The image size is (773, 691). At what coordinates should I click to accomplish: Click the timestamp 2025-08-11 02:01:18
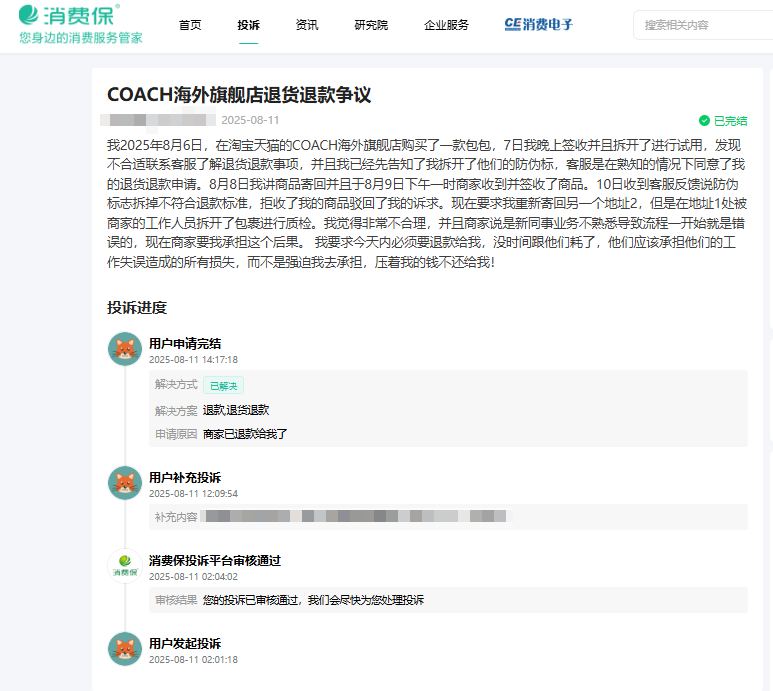coord(193,660)
